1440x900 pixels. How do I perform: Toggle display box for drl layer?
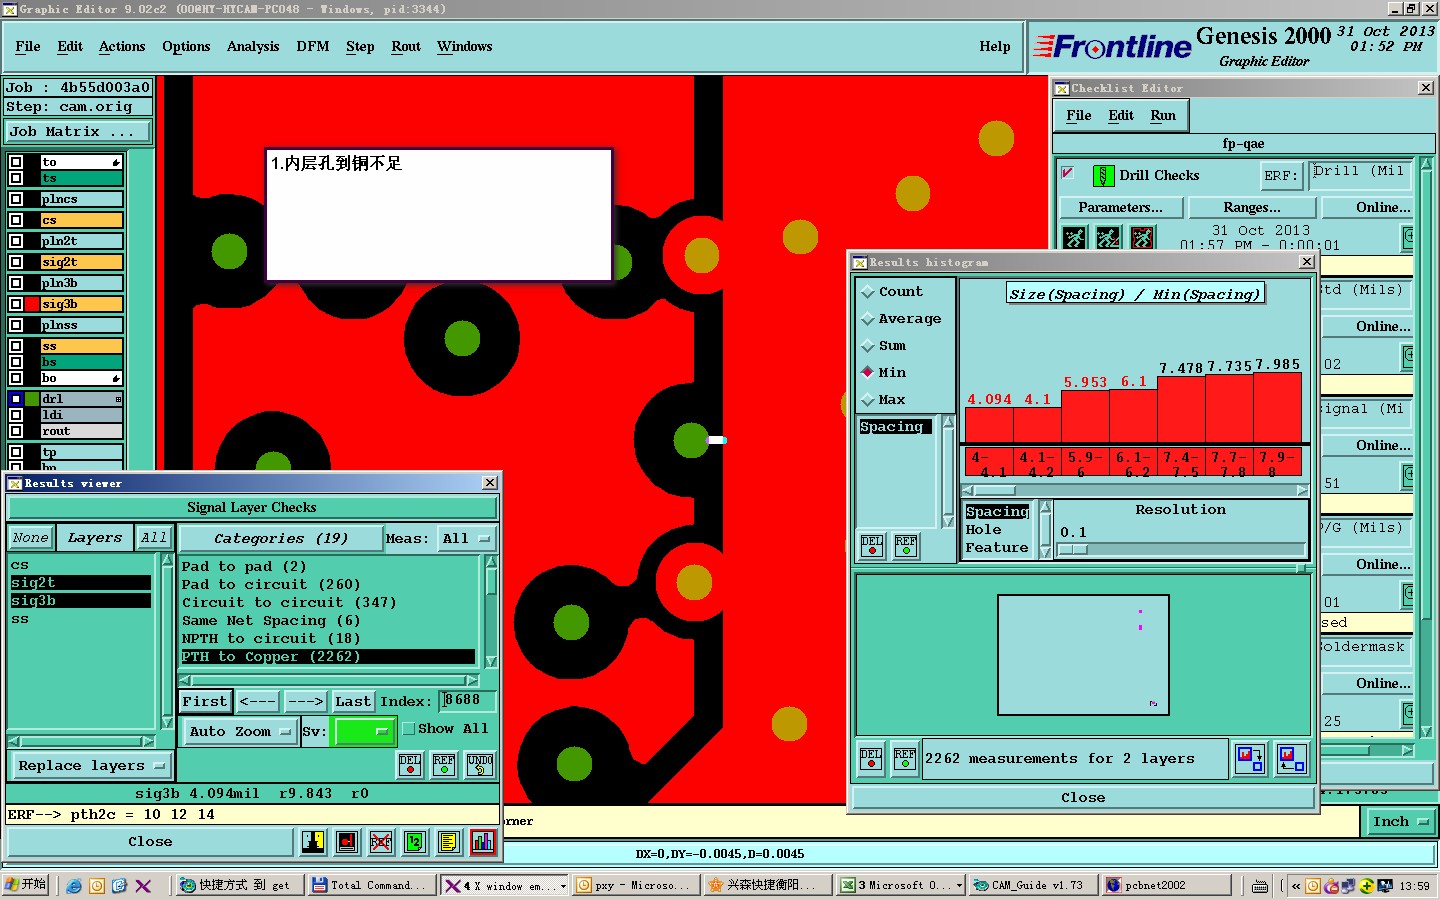tap(16, 399)
